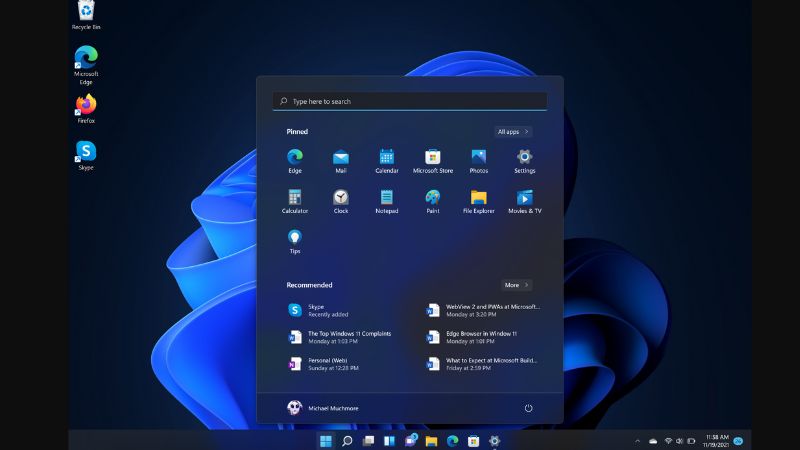This screenshot has width=800, height=450.
Task: Open the Tips app
Action: [295, 242]
